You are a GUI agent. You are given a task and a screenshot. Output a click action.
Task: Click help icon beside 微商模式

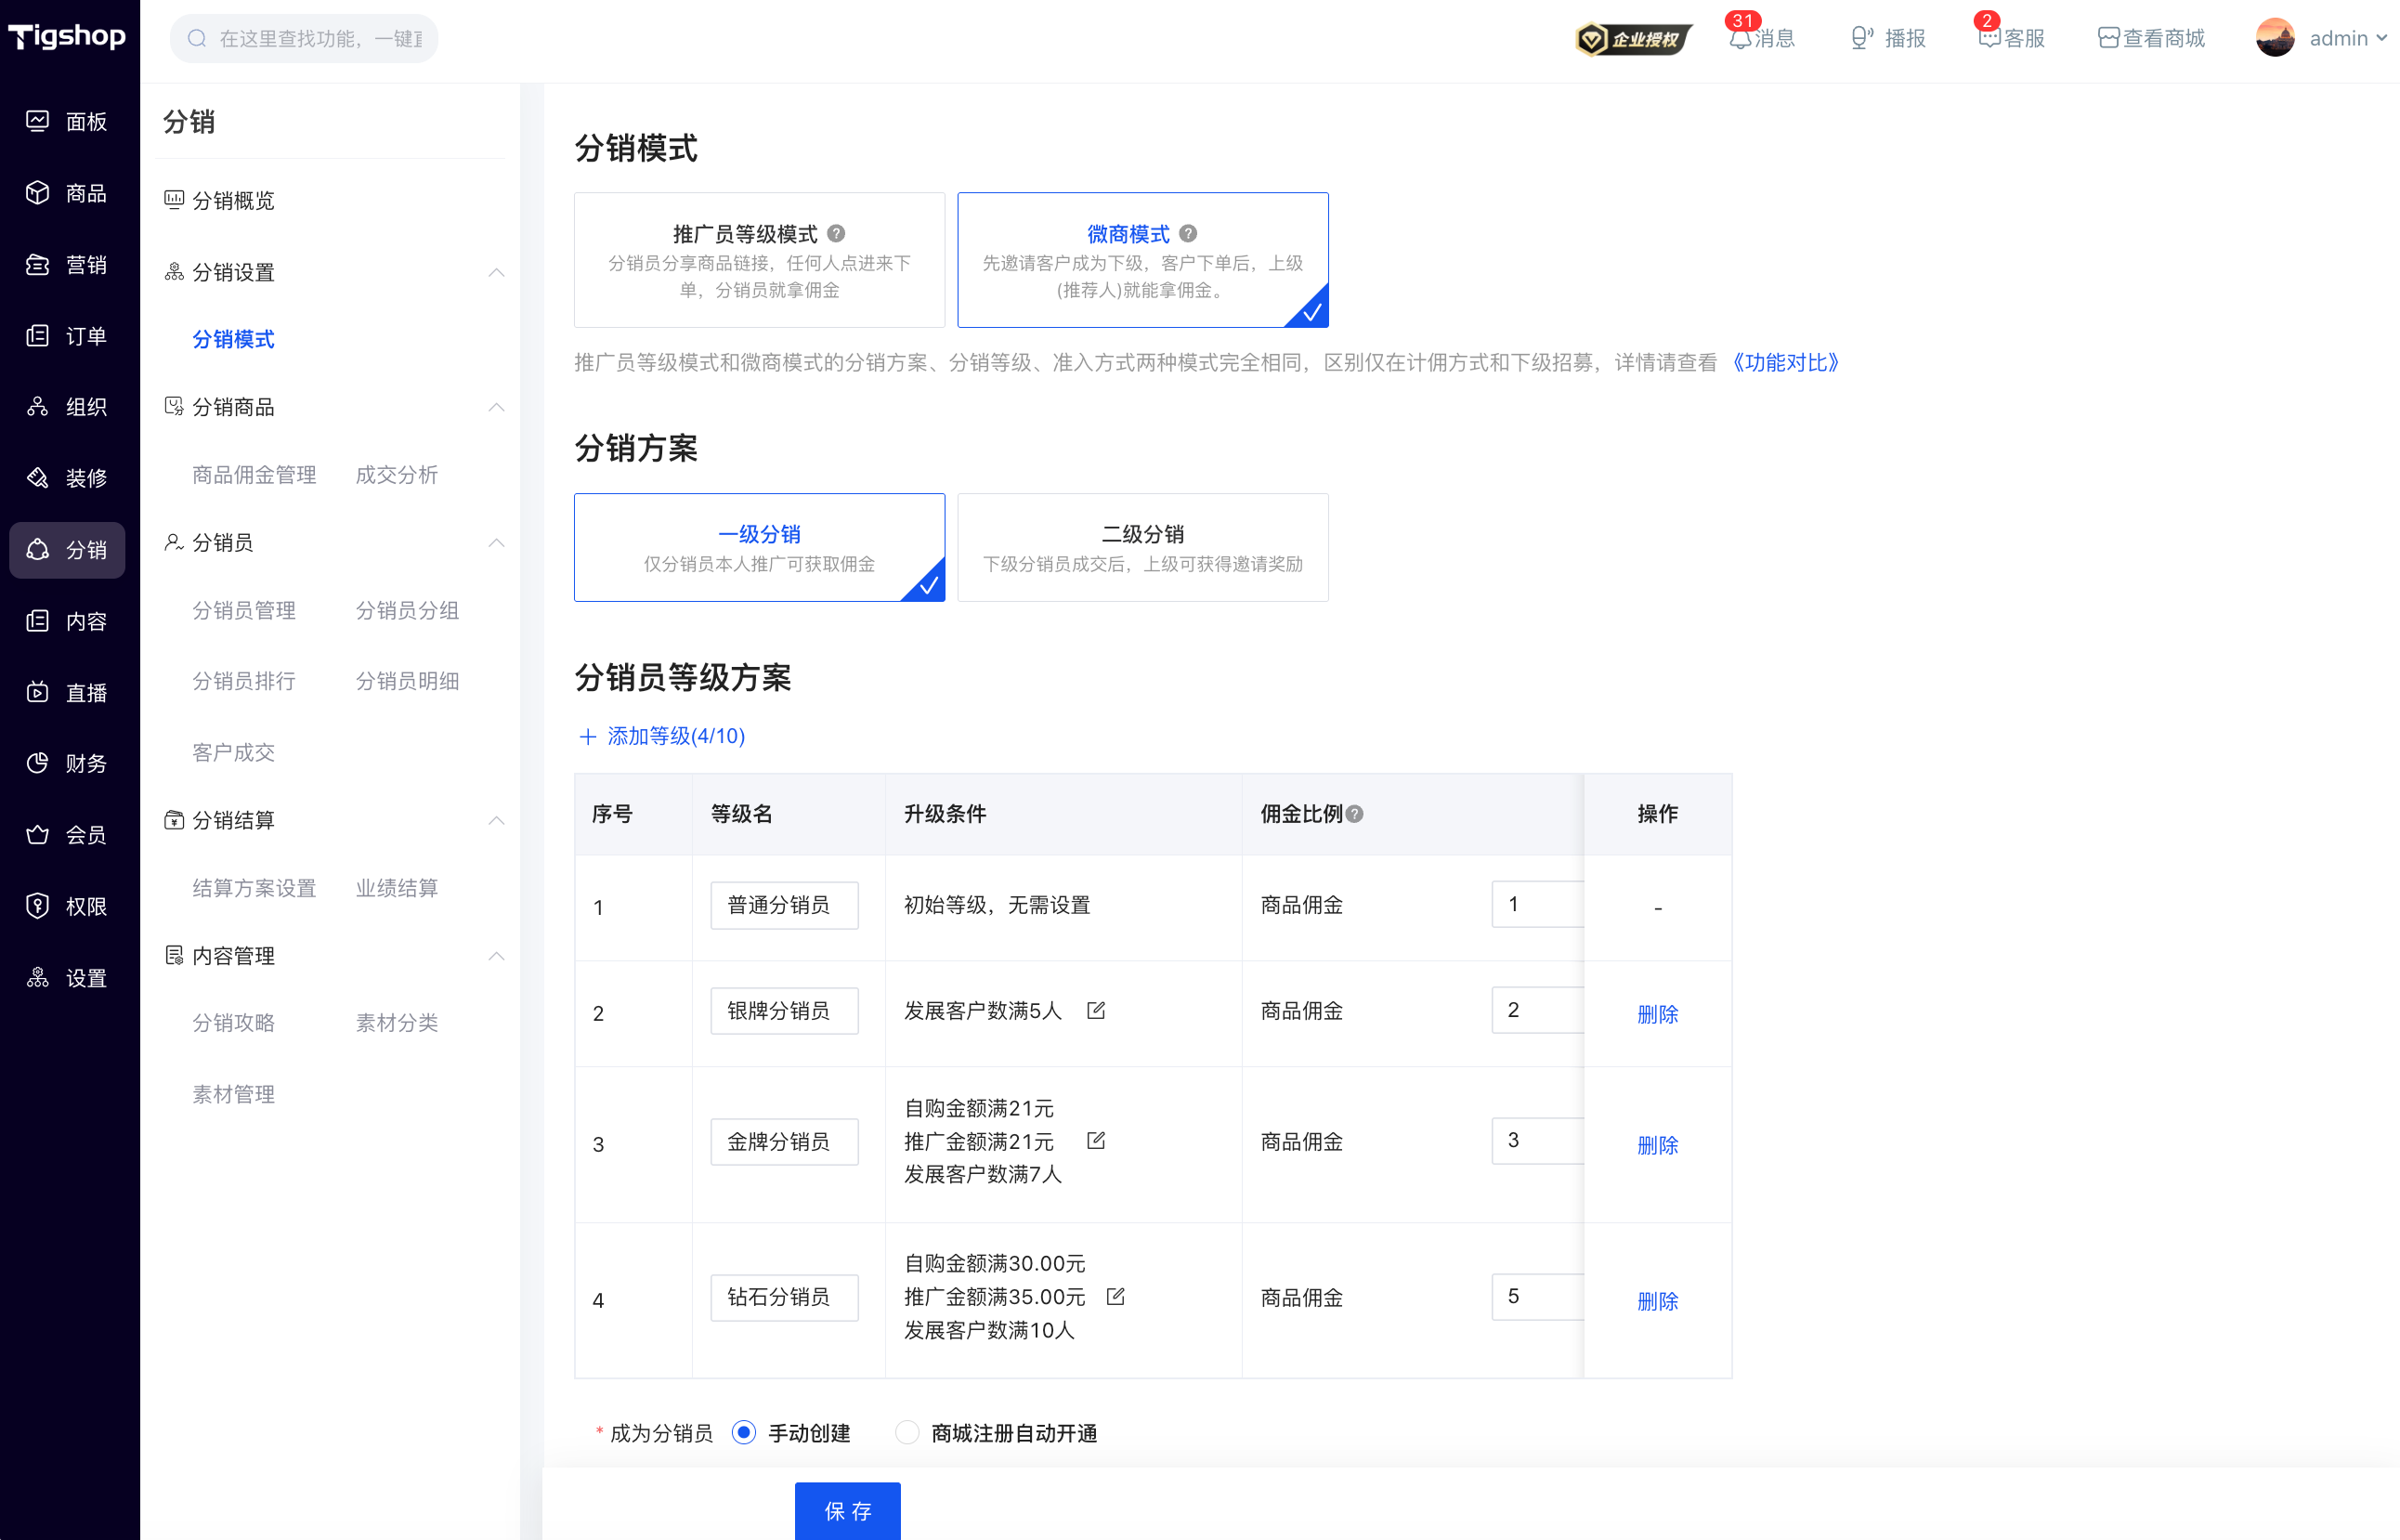pos(1188,233)
